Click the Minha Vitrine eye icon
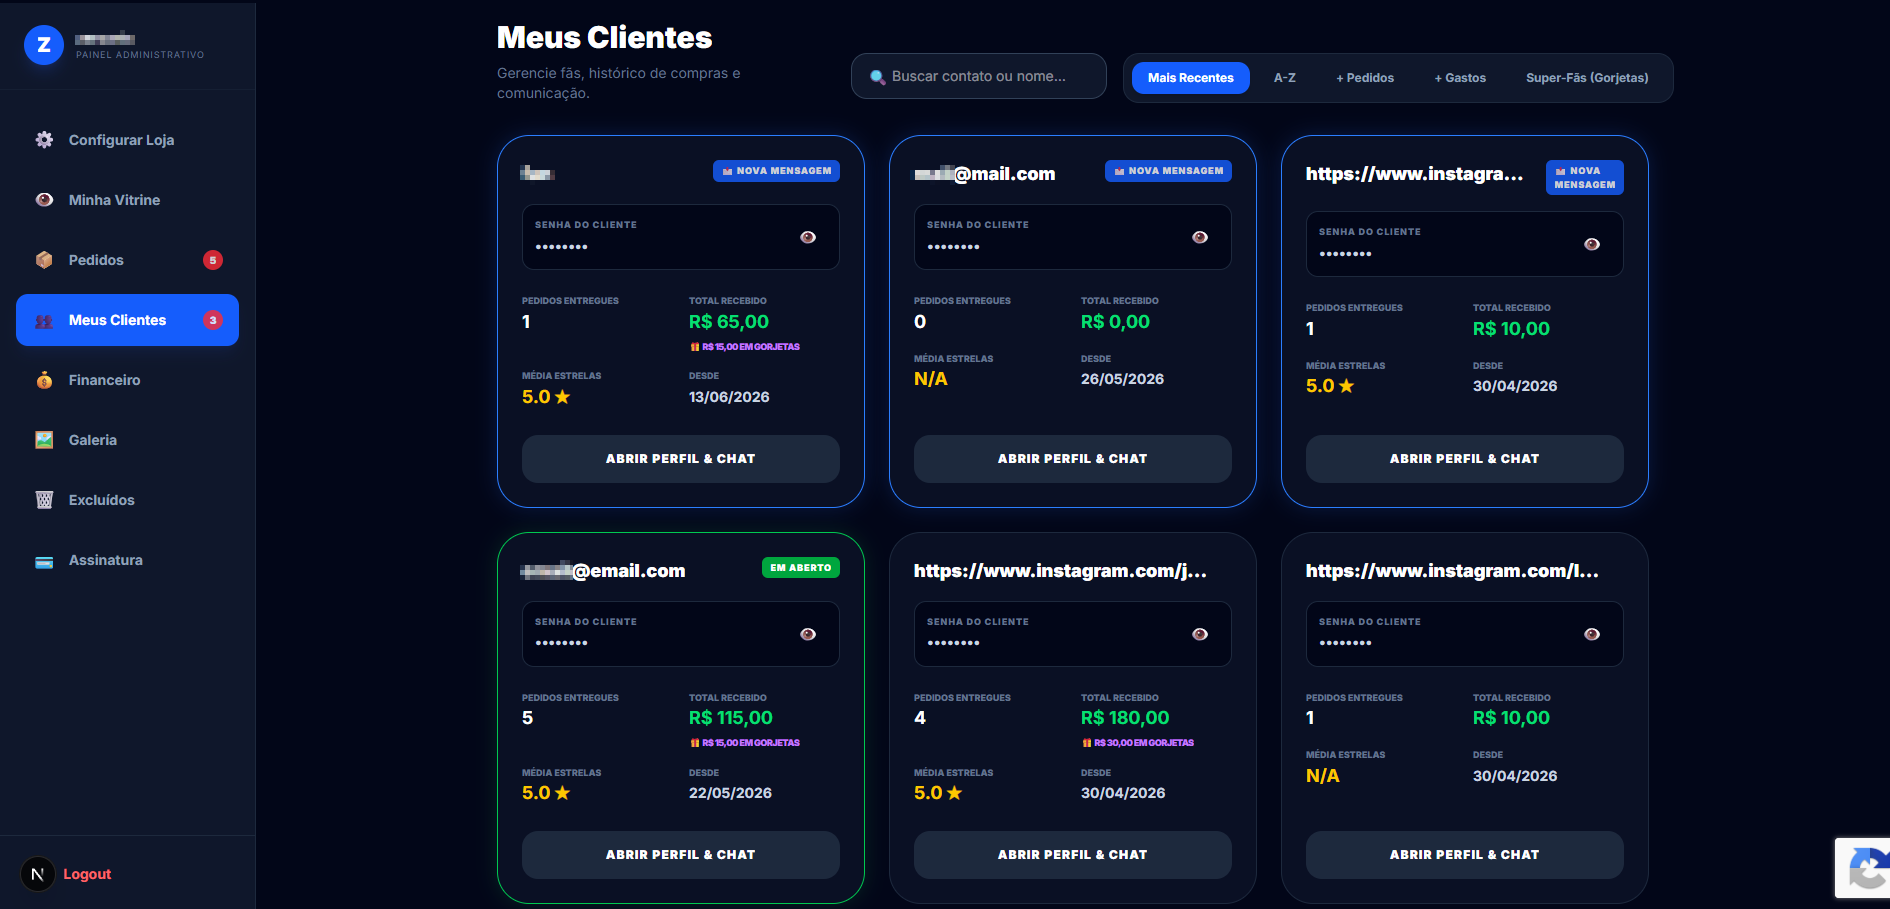1890x909 pixels. click(x=44, y=200)
